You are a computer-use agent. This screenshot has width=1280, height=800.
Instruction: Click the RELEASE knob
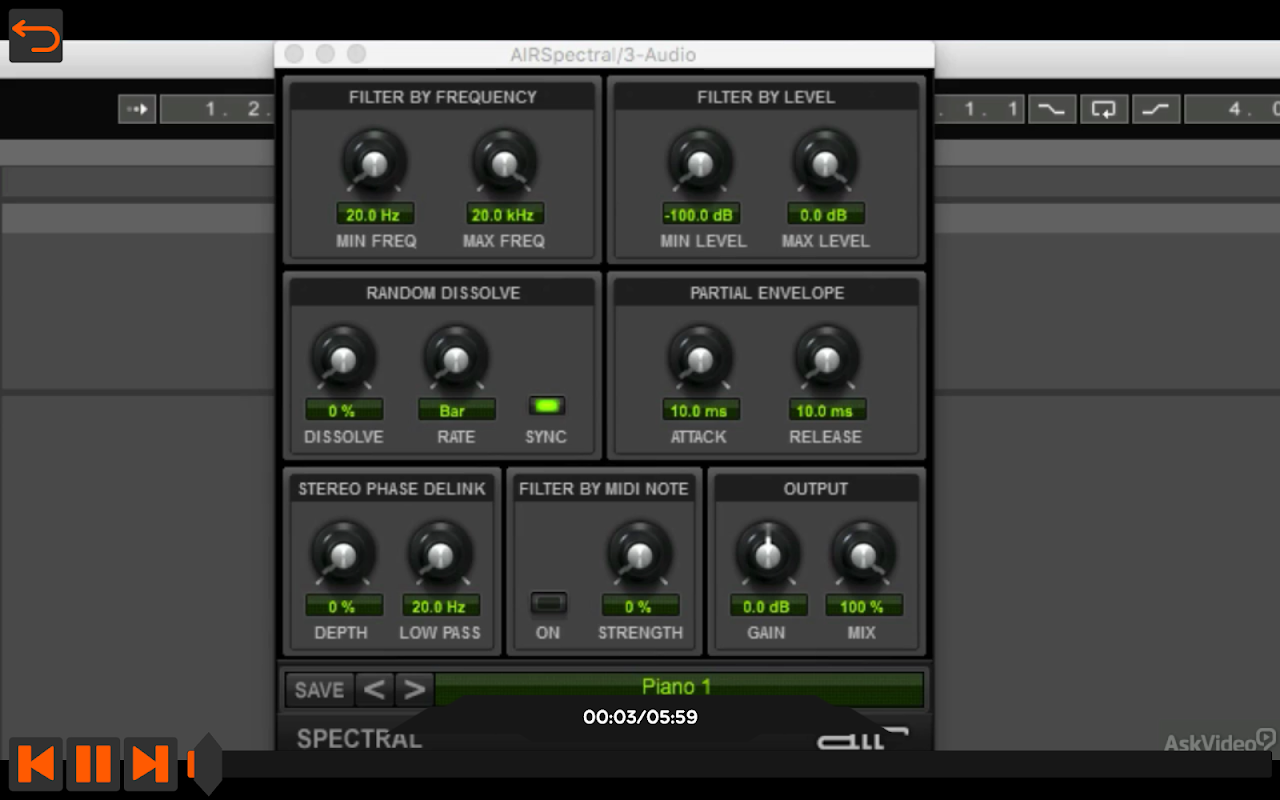[x=825, y=358]
